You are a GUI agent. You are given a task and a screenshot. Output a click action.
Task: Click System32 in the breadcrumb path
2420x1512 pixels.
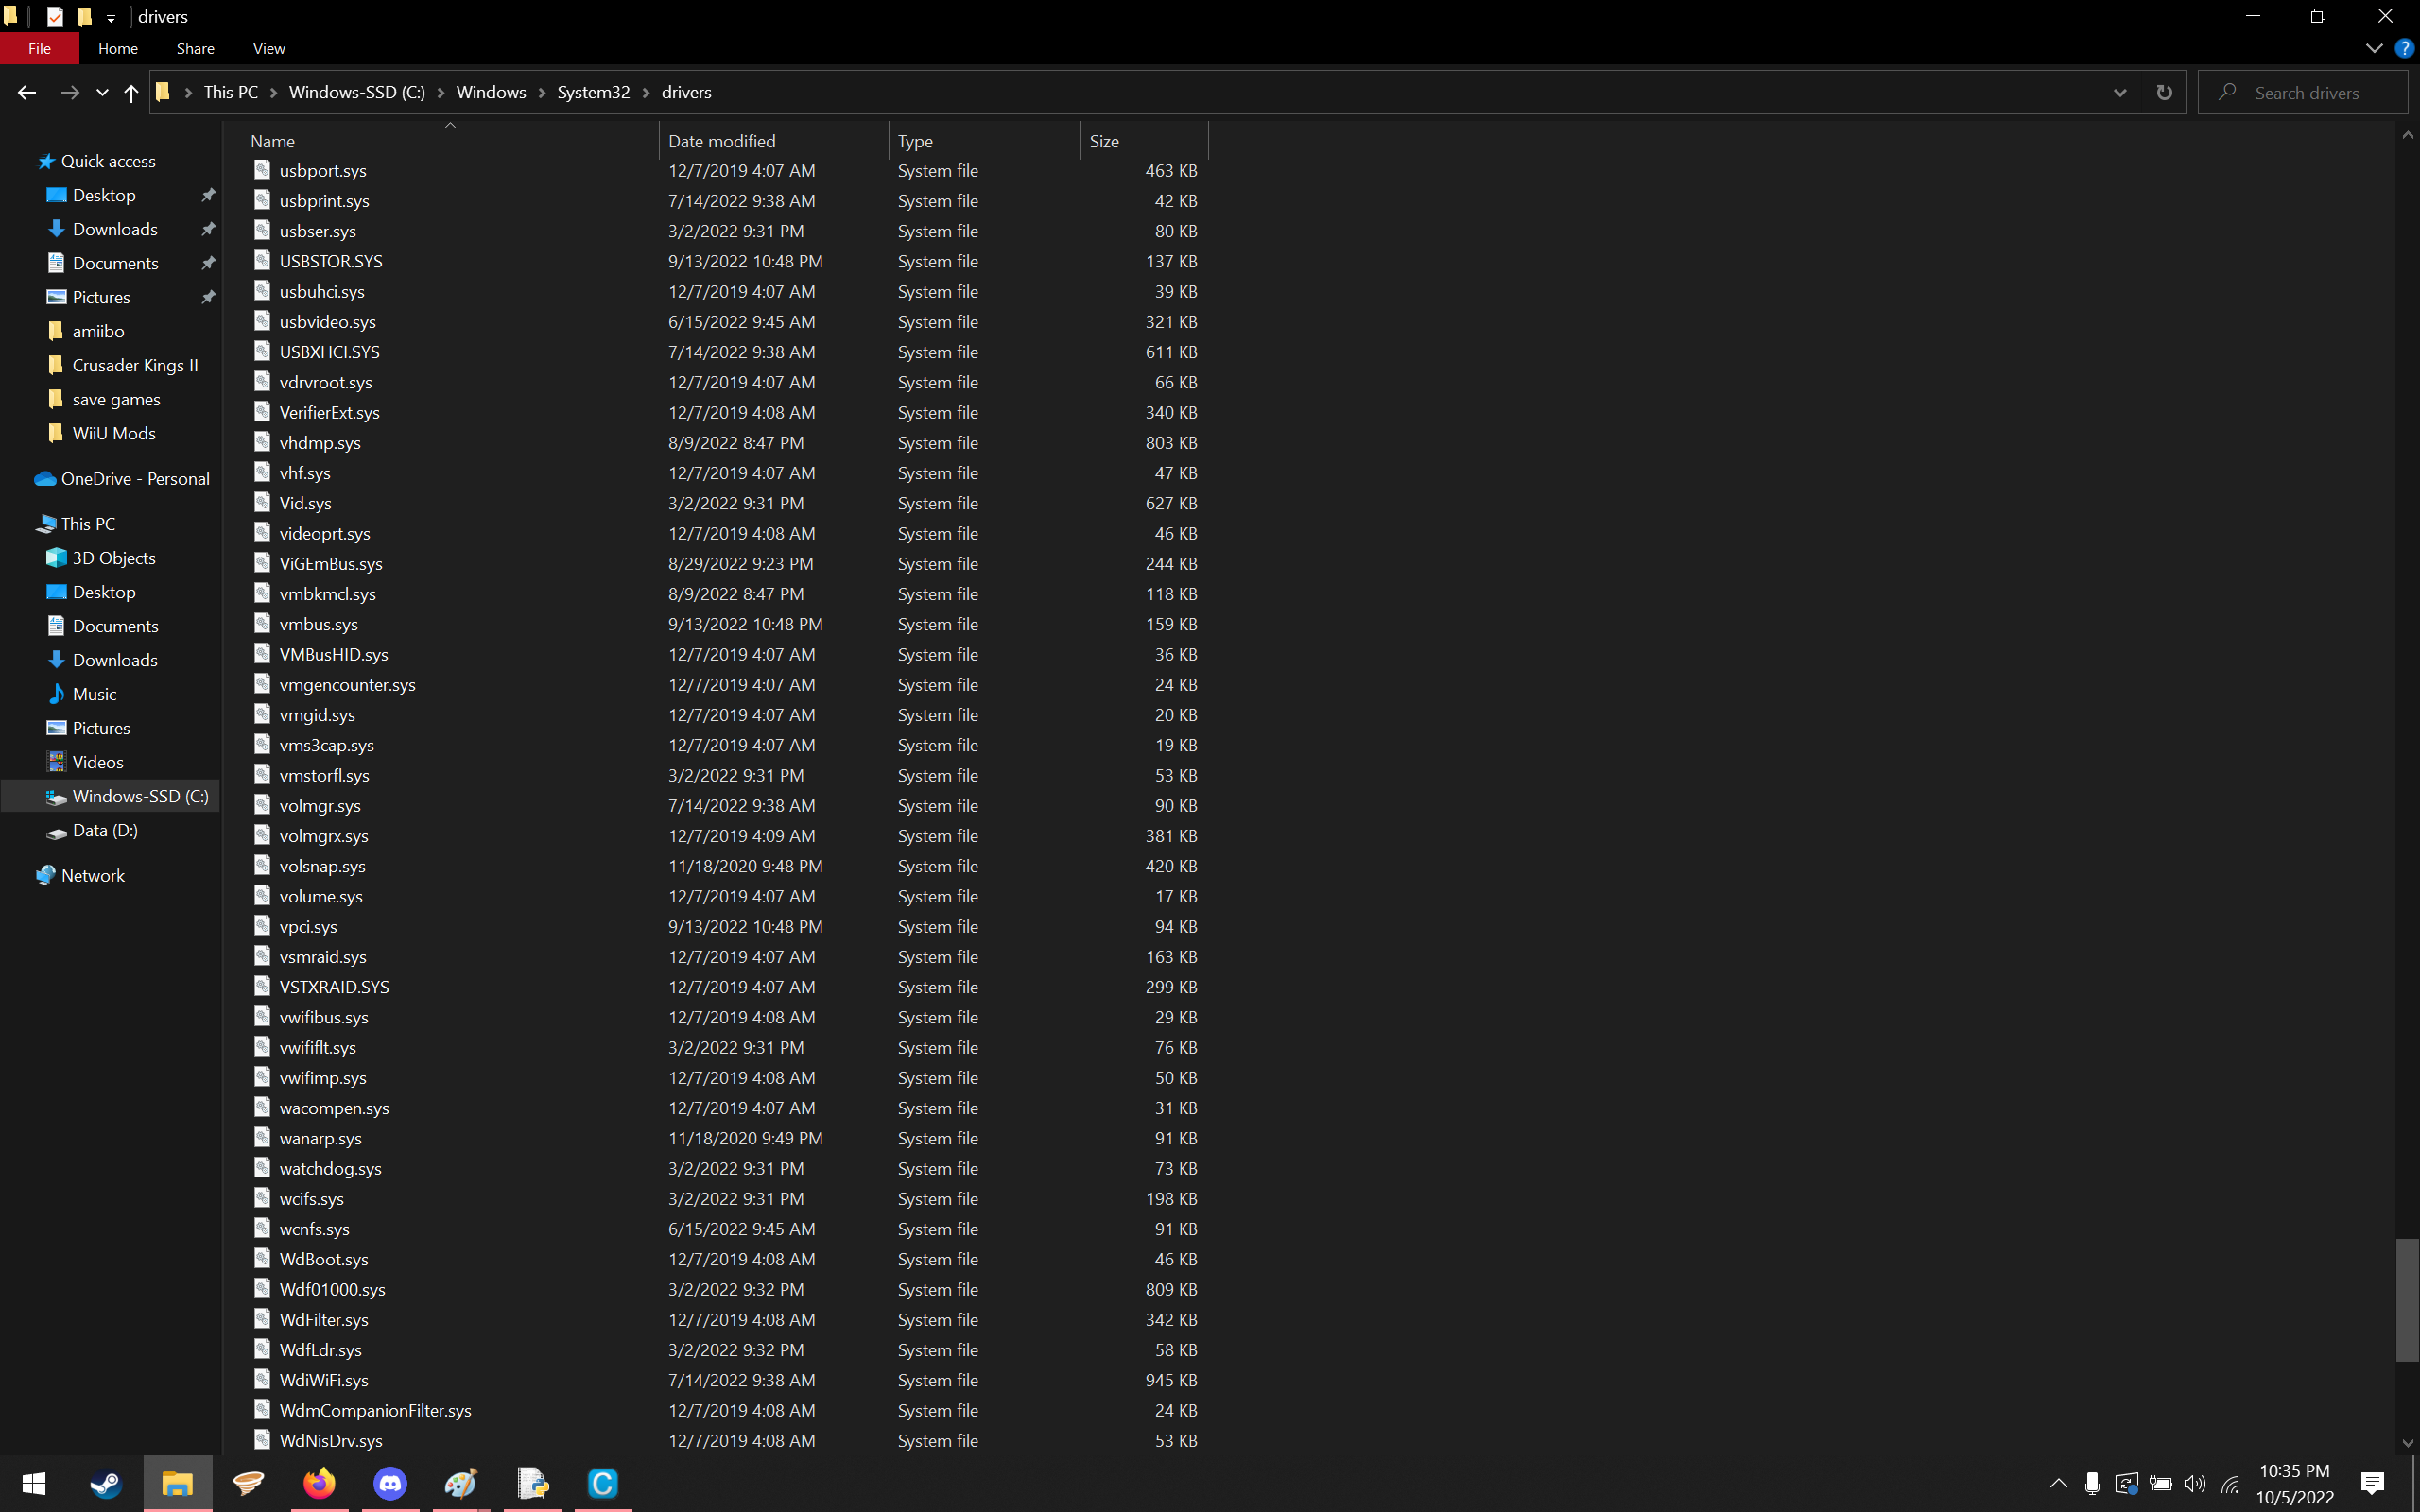pos(593,92)
